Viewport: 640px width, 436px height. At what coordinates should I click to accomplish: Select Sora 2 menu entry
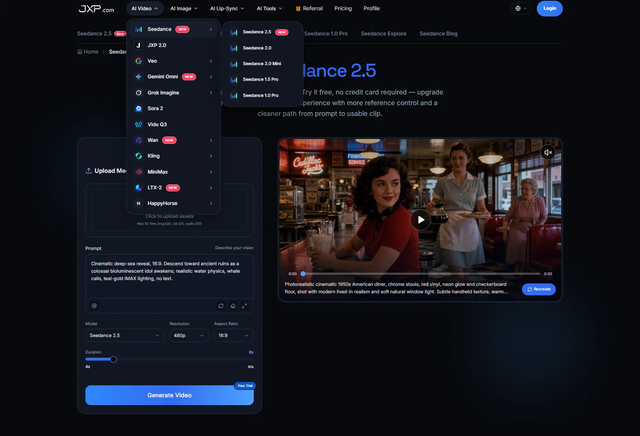click(x=173, y=109)
